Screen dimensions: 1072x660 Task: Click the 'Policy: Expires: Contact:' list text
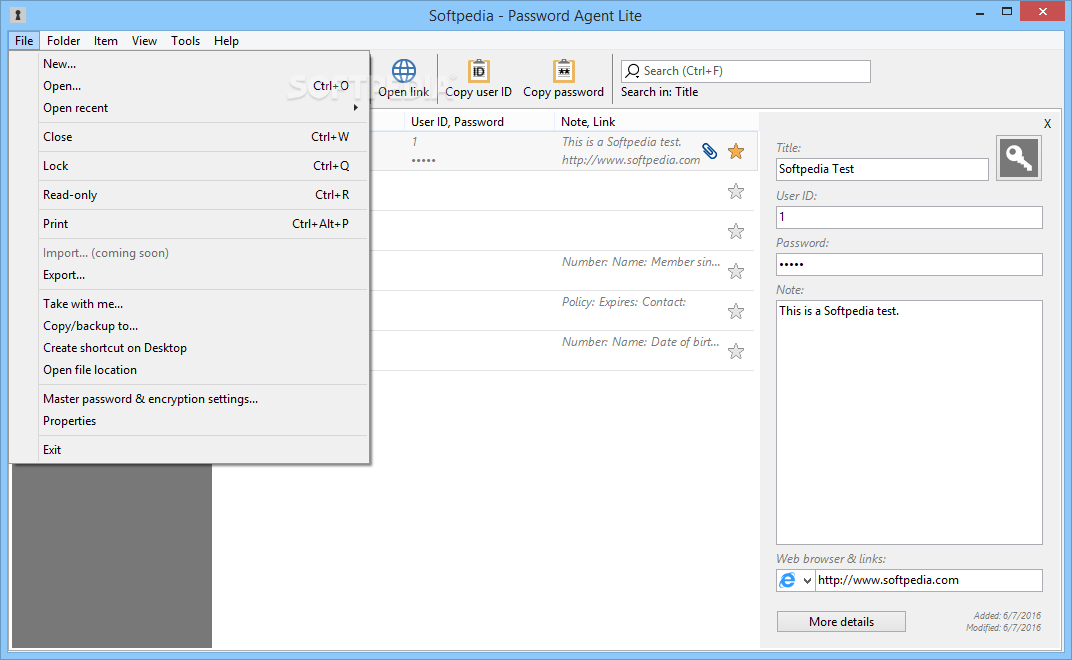(624, 302)
